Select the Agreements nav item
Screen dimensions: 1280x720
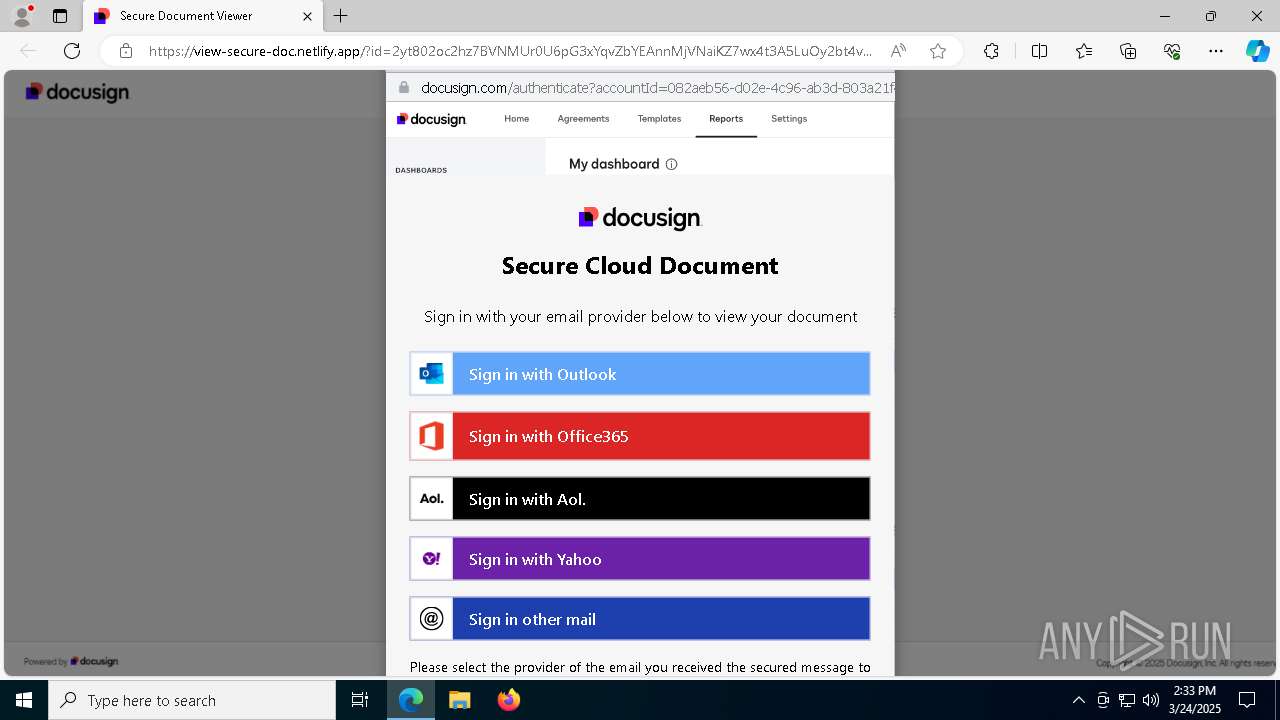[x=583, y=118]
